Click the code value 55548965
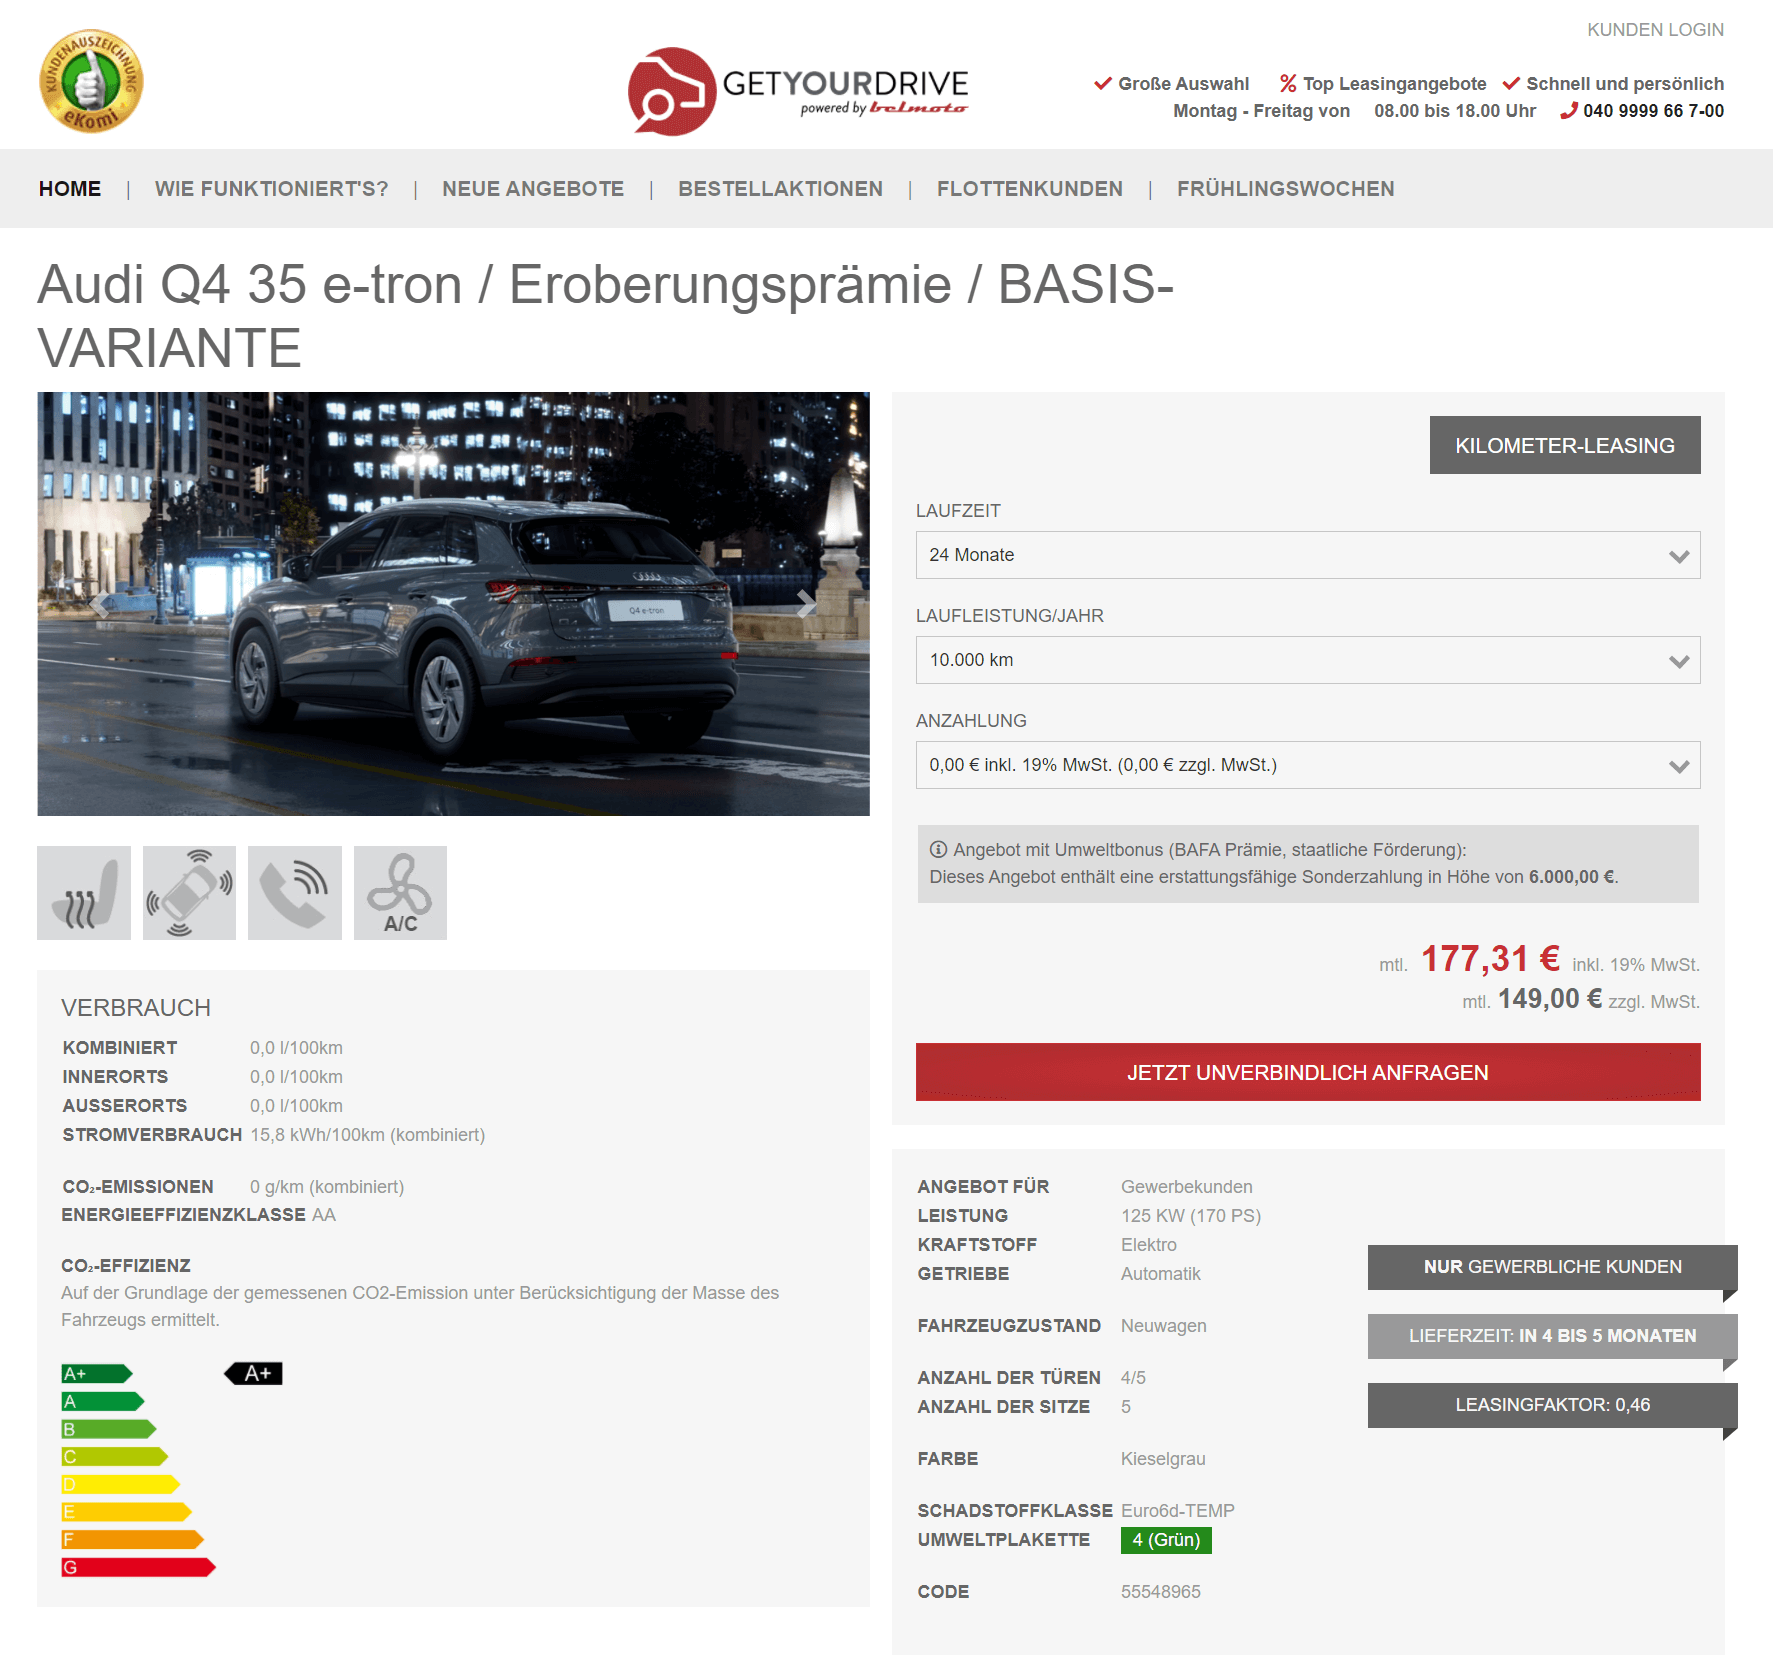 [x=1160, y=1592]
